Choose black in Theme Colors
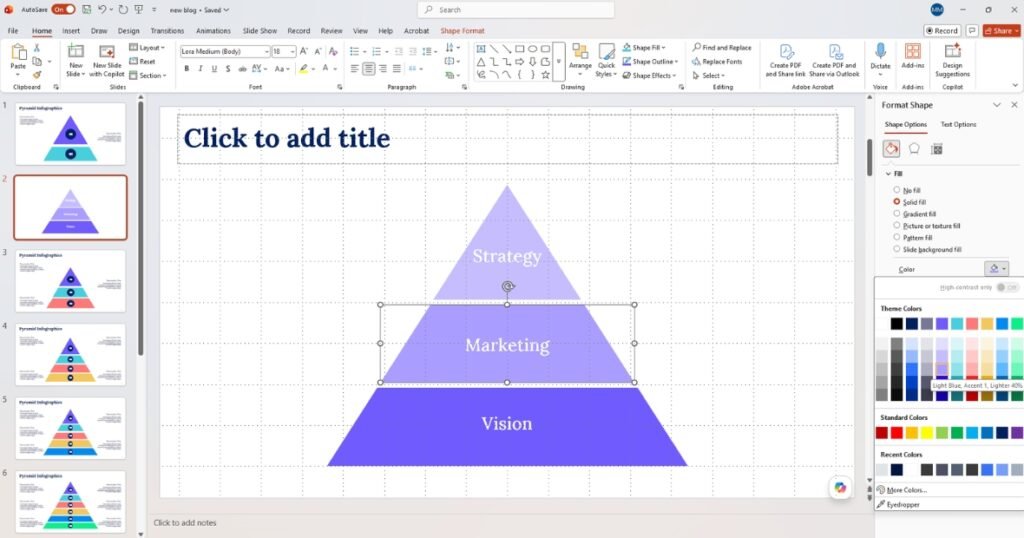 [897, 324]
